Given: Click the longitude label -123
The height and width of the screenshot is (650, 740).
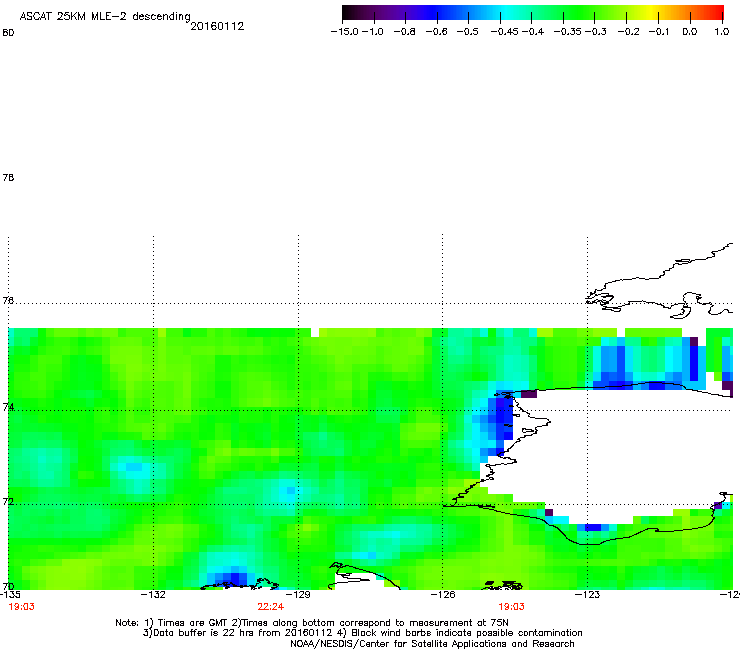Looking at the screenshot, I should 587,594.
